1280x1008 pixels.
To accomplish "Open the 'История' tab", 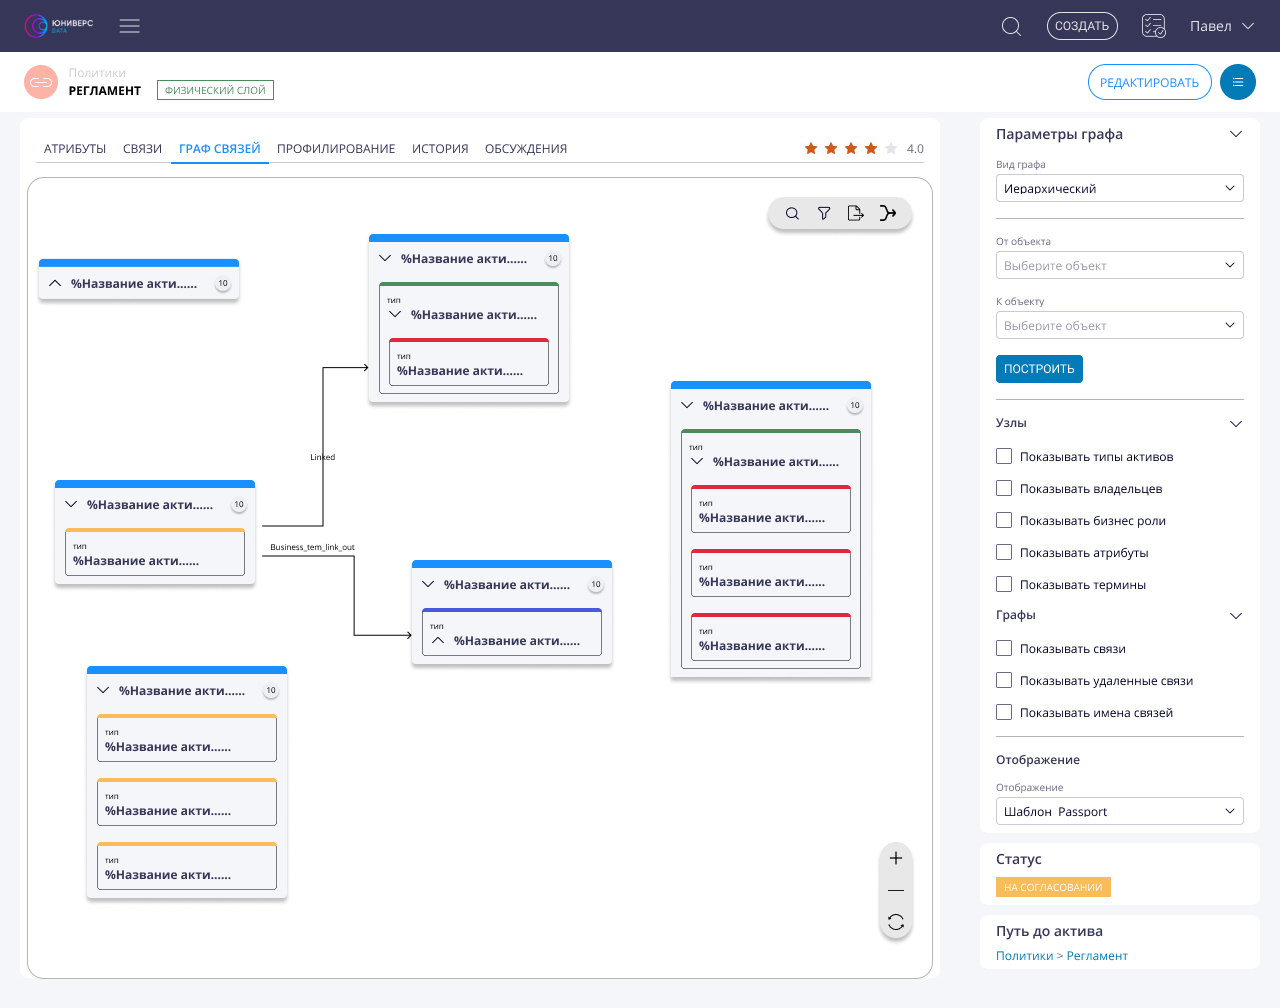I will coord(440,149).
